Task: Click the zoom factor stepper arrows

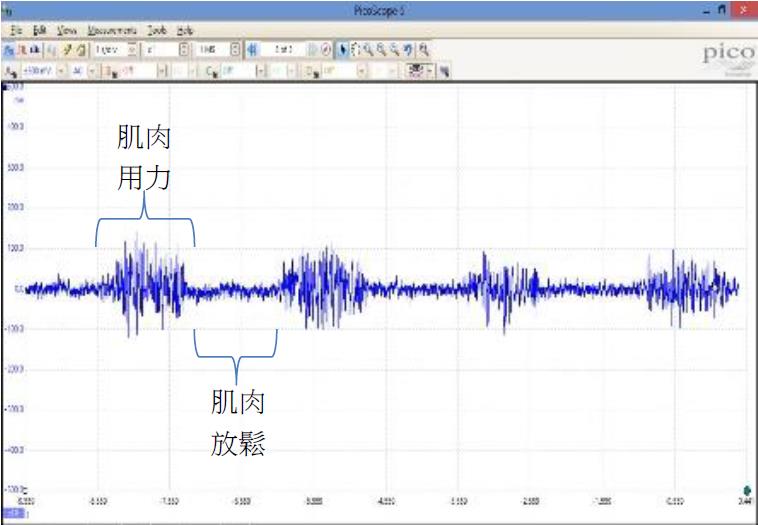Action: (184, 50)
